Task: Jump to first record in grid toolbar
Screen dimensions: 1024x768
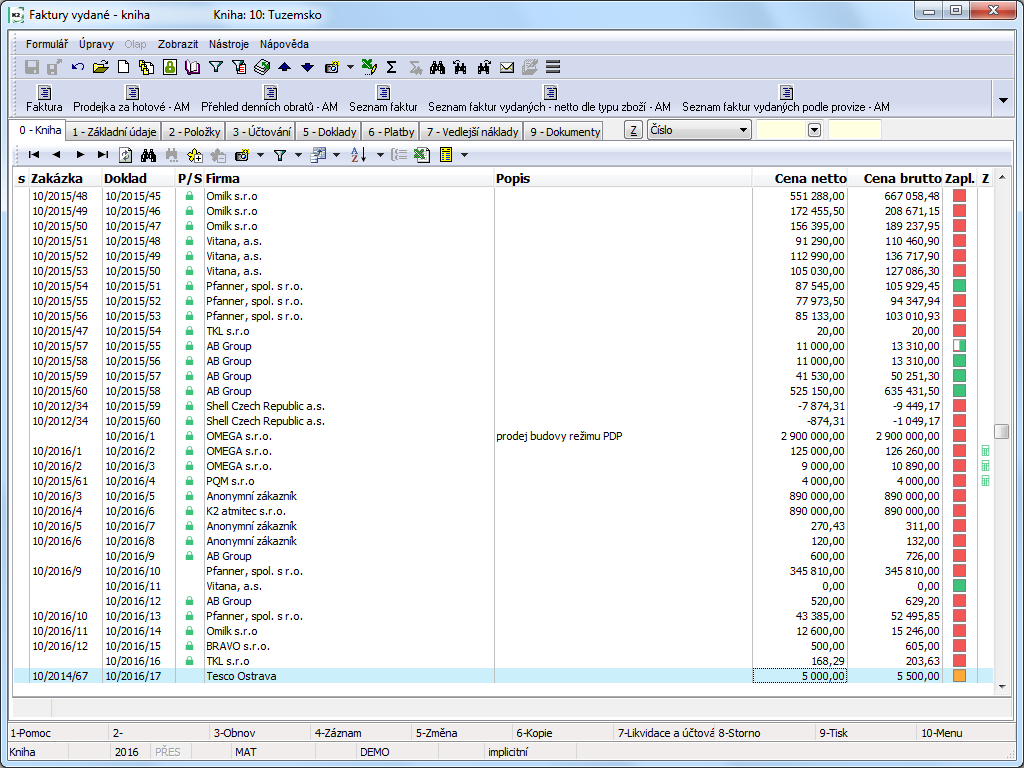Action: [34, 155]
